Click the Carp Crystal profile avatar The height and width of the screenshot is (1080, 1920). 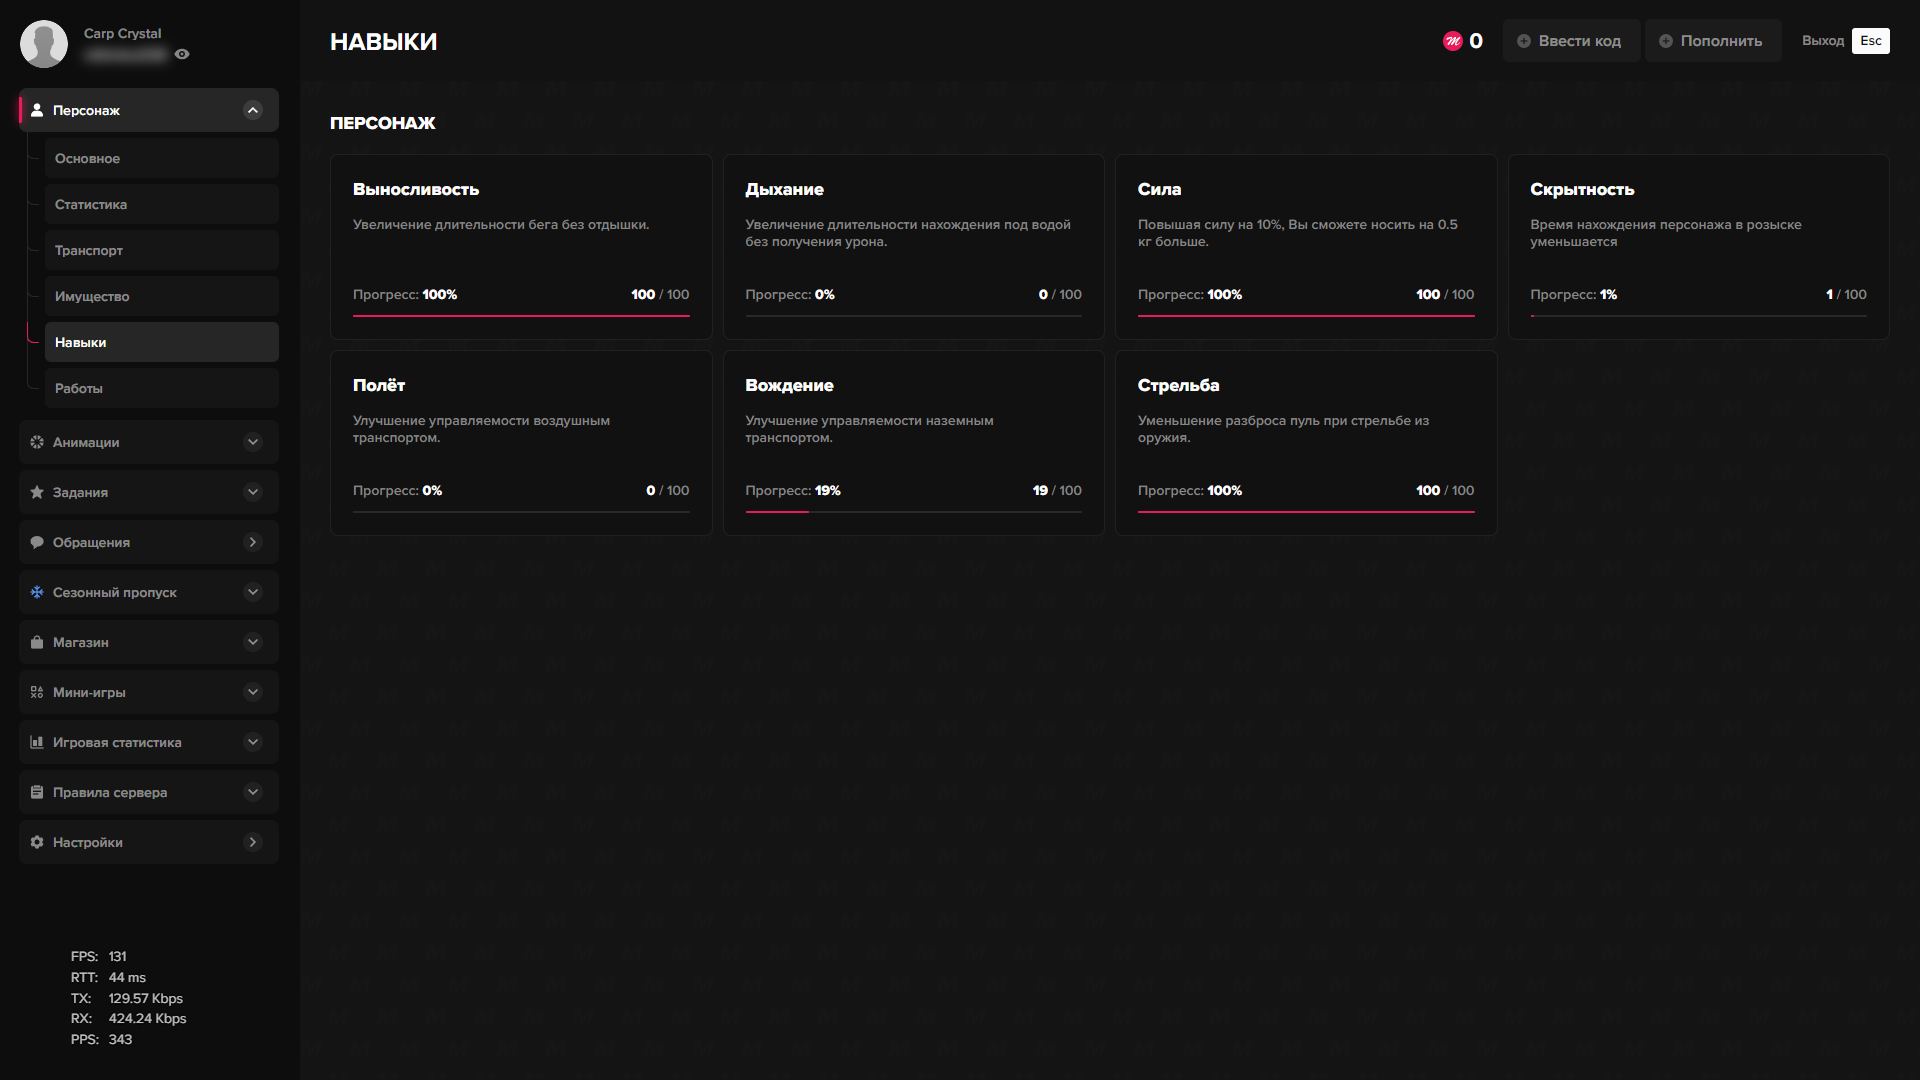(x=44, y=44)
